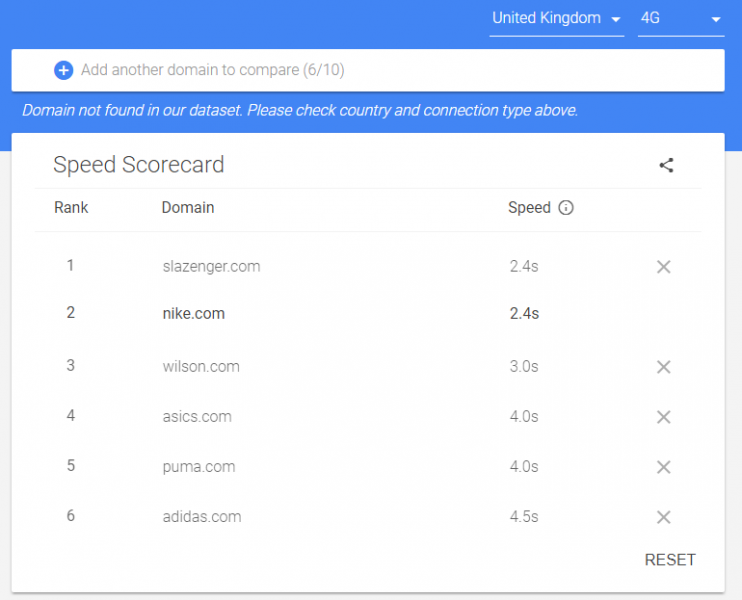Open the United Kingdom country dropdown
This screenshot has height=600, width=742.
556,19
